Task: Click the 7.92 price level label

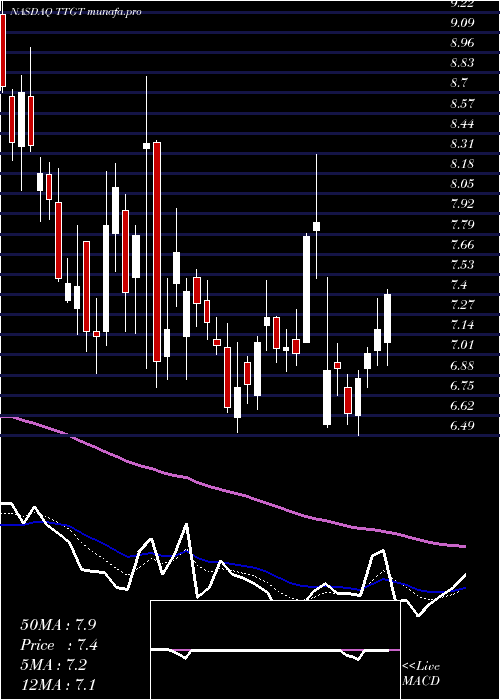Action: [462, 204]
